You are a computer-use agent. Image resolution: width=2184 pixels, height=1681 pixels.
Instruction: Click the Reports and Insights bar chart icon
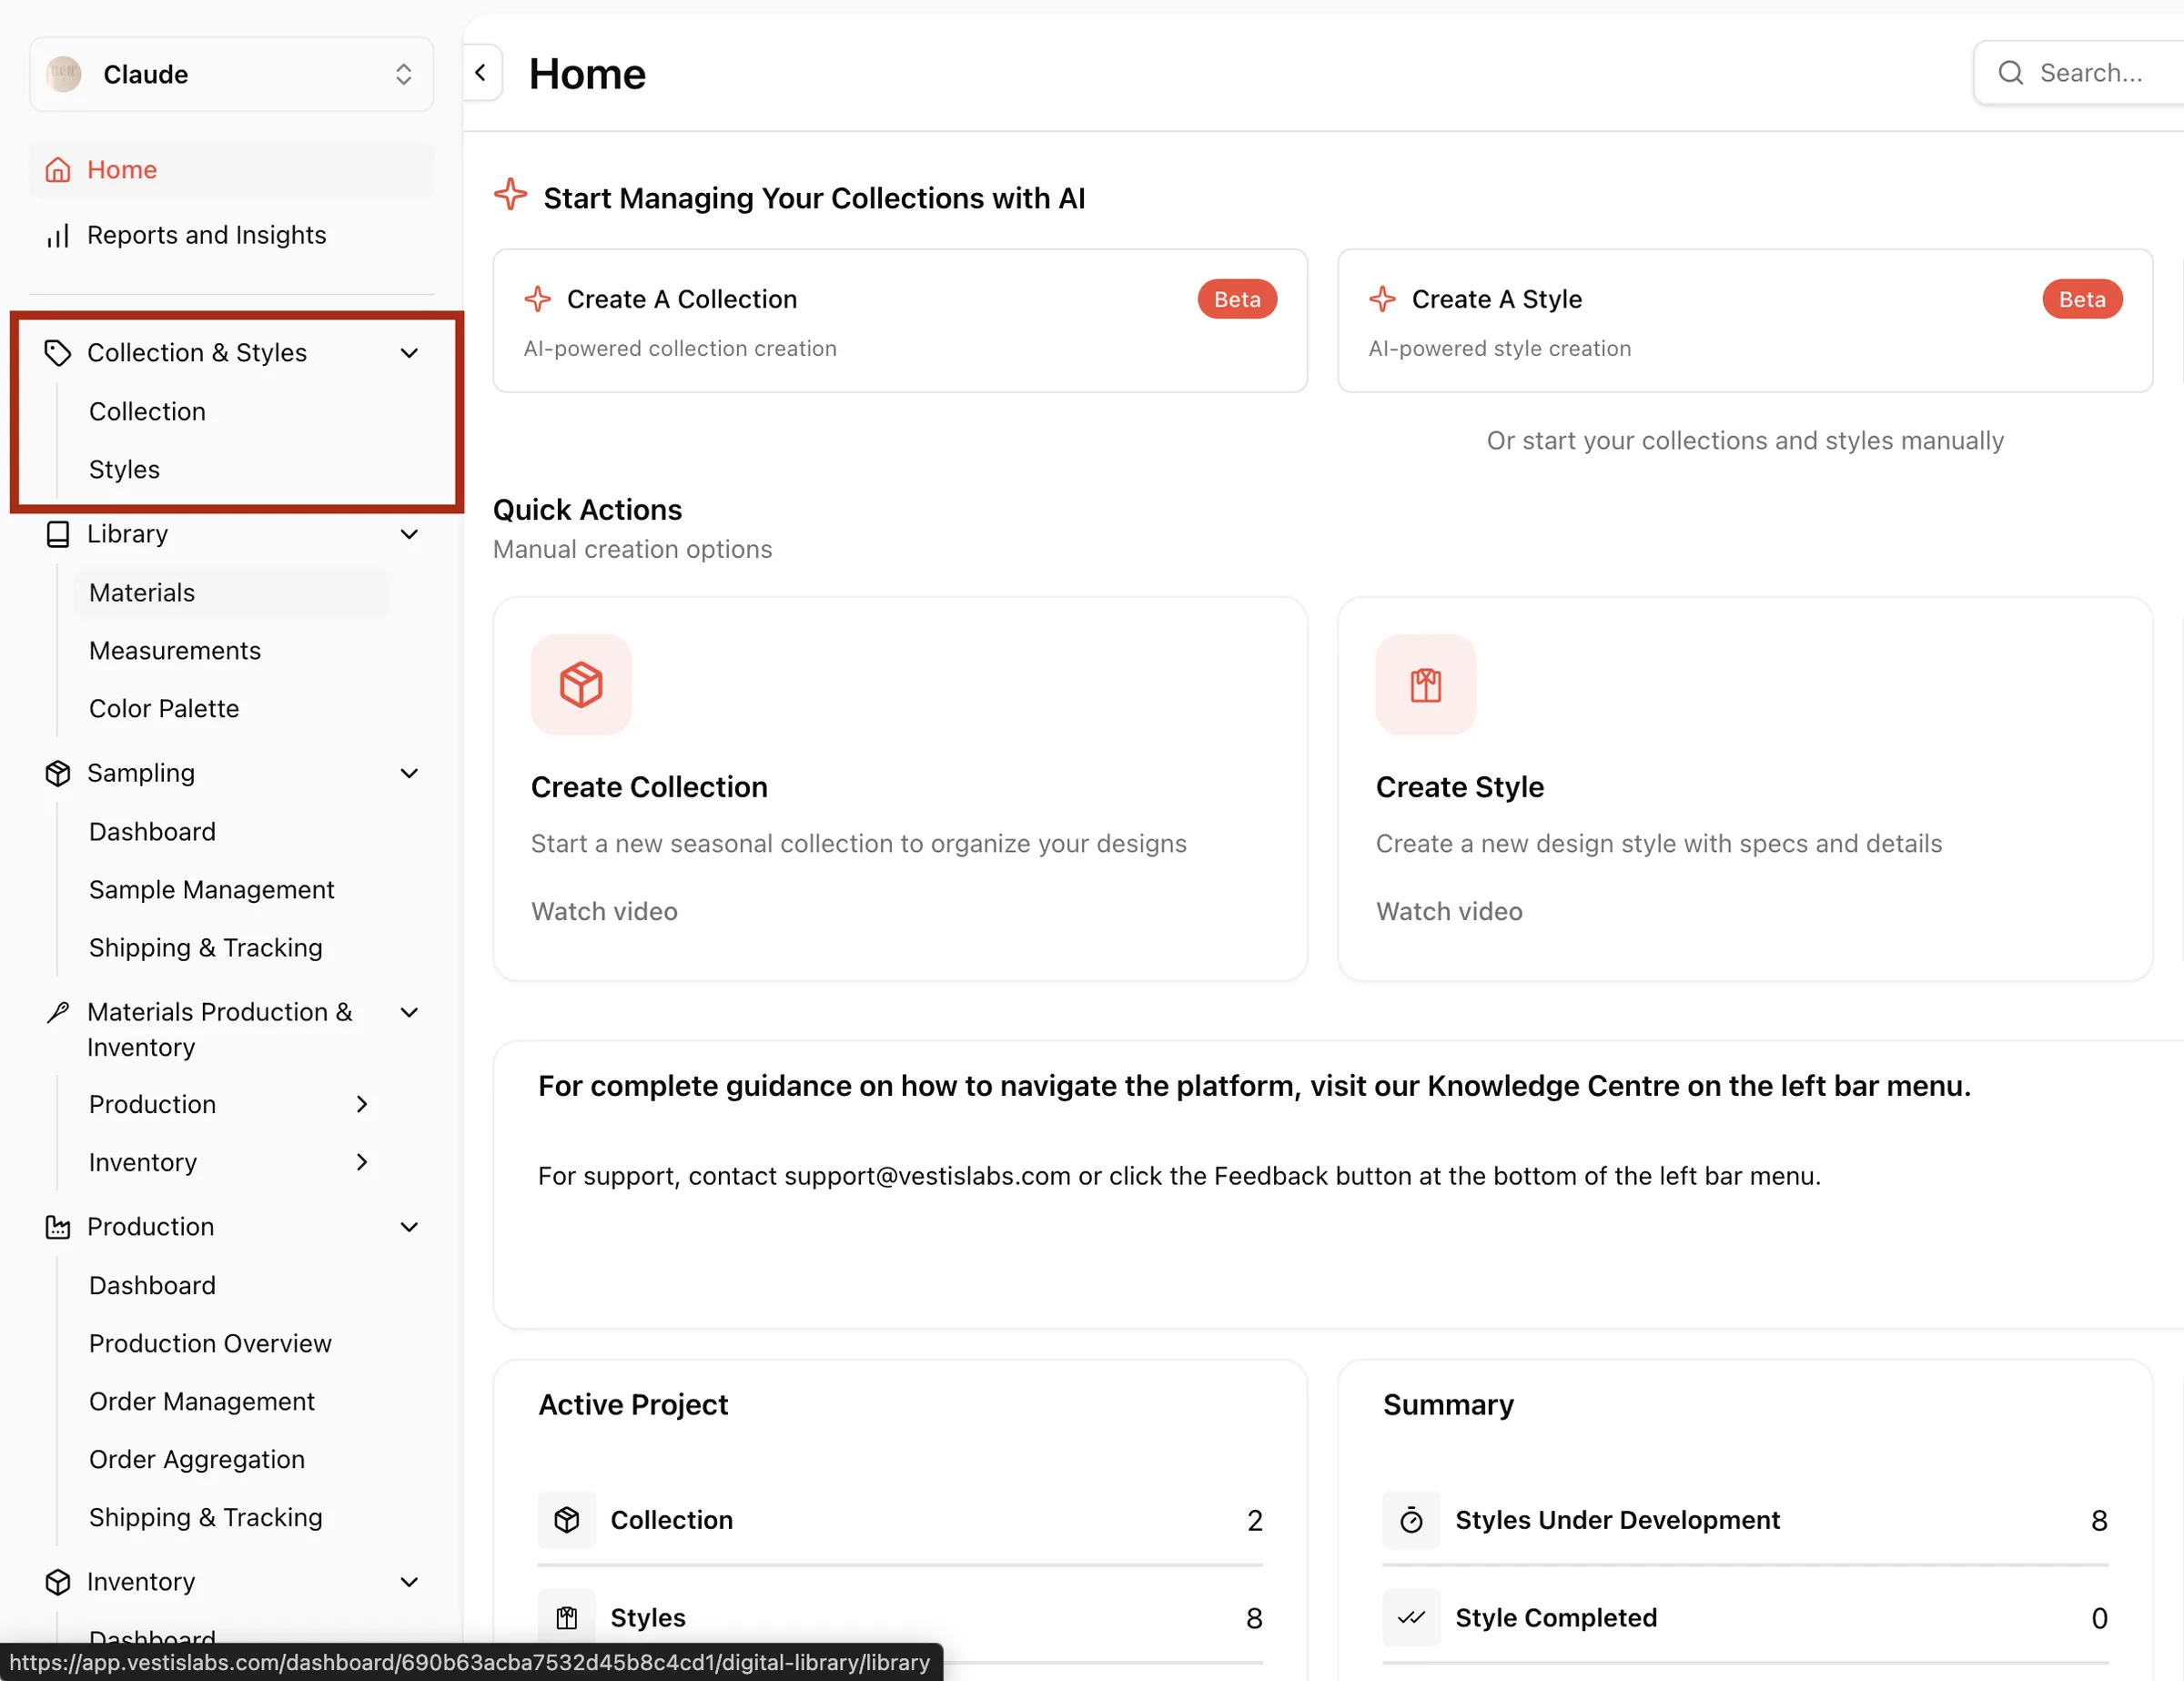pos(58,236)
